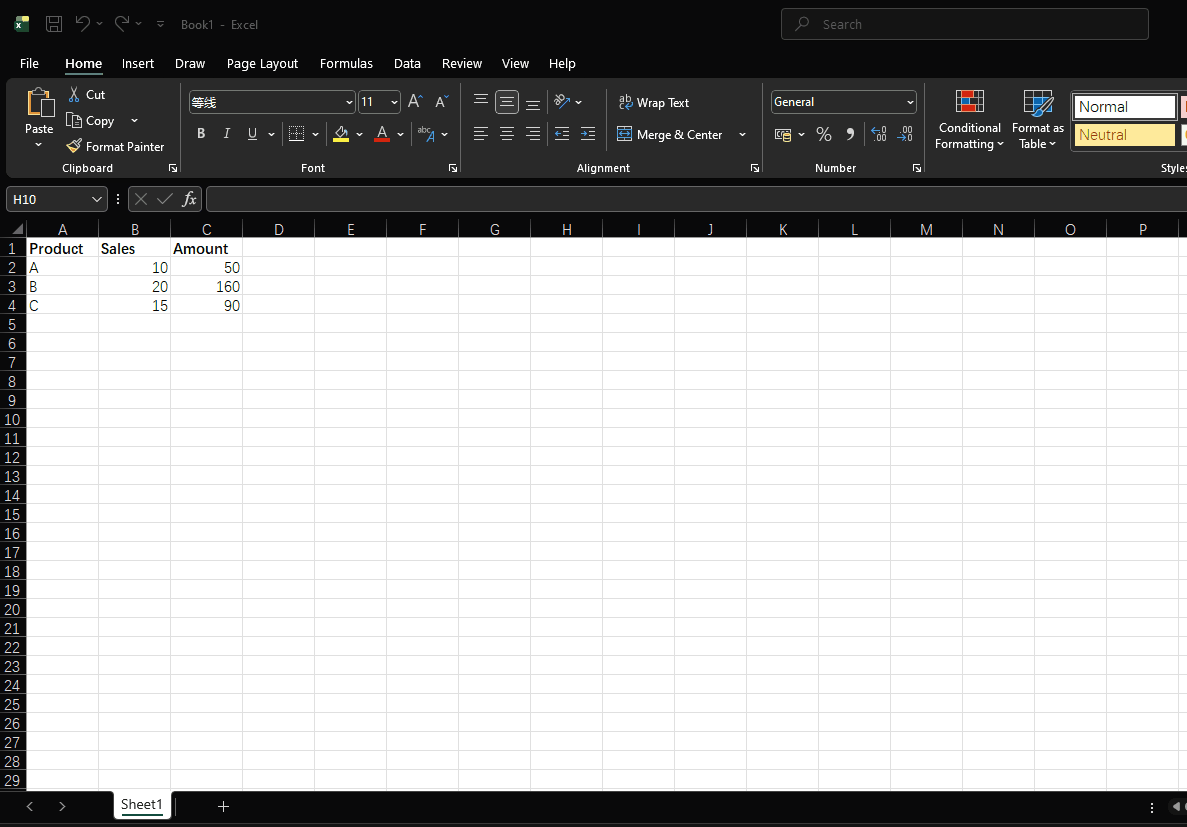Screen dimensions: 1187x827
Task: Add a new sheet with the plus button
Action: (x=223, y=806)
